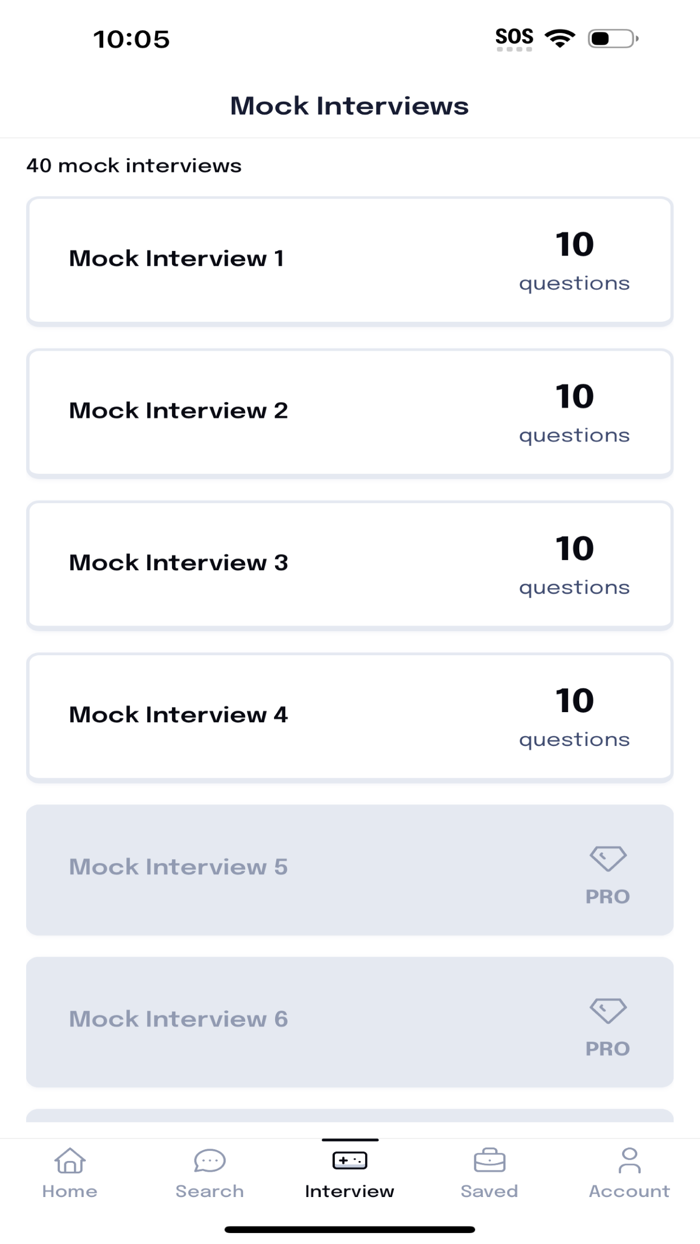The width and height of the screenshot is (700, 1244).
Task: Start Mock Interview 3
Action: (x=349, y=565)
